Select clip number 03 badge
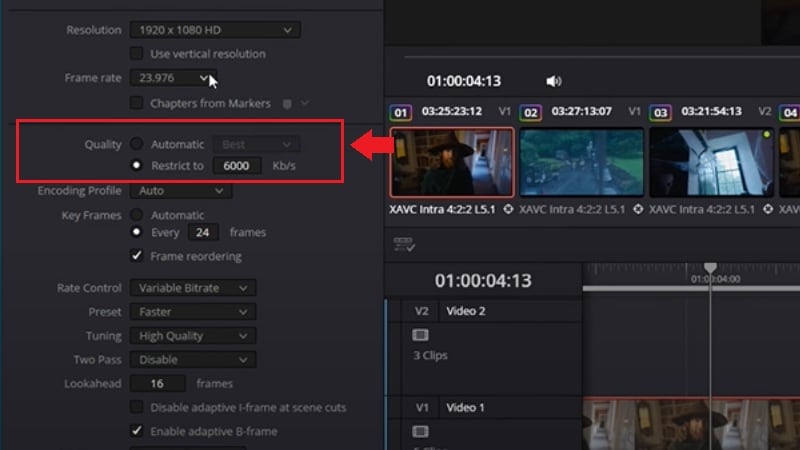The image size is (800, 450). [x=660, y=113]
